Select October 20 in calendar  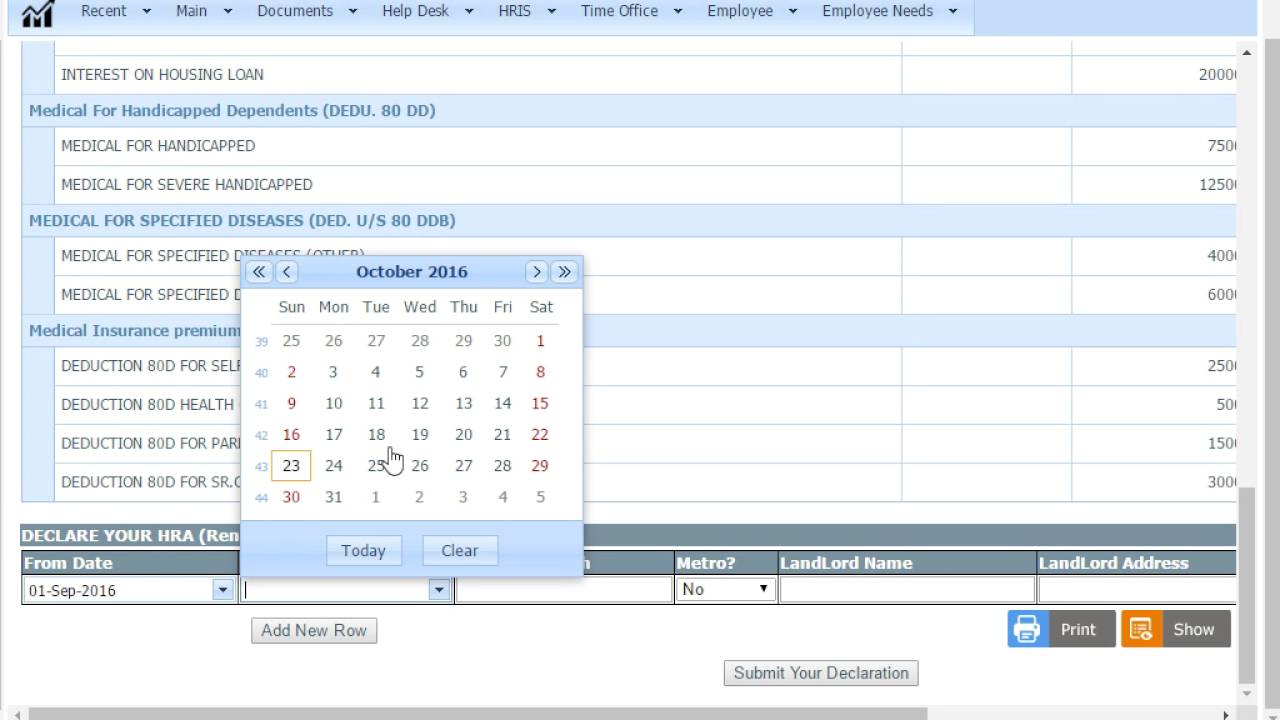click(463, 435)
